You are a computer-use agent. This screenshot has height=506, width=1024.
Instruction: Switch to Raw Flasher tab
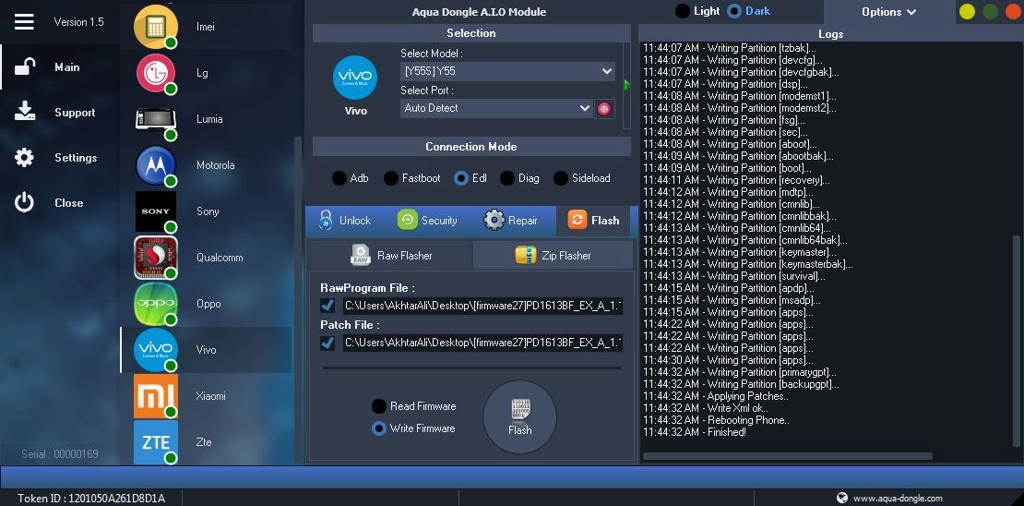click(391, 255)
